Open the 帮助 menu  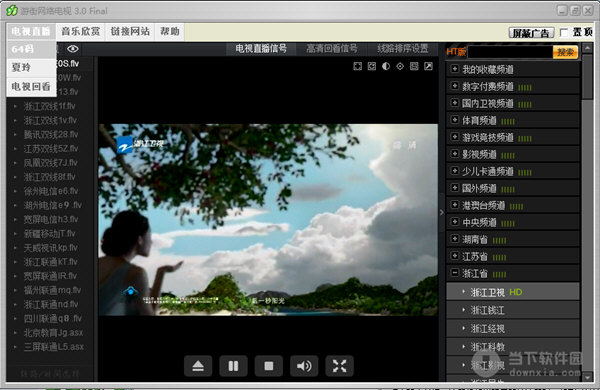point(170,31)
